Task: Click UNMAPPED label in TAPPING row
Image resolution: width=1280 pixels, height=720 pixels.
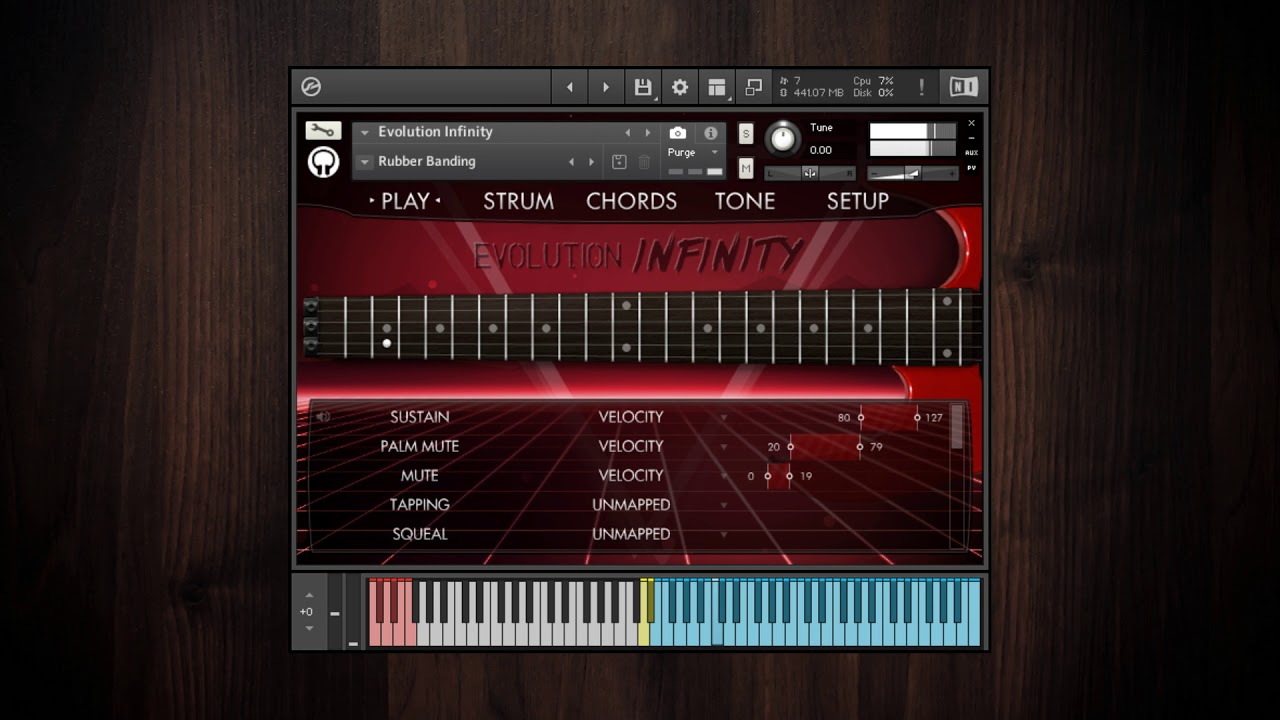Action: [x=631, y=504]
